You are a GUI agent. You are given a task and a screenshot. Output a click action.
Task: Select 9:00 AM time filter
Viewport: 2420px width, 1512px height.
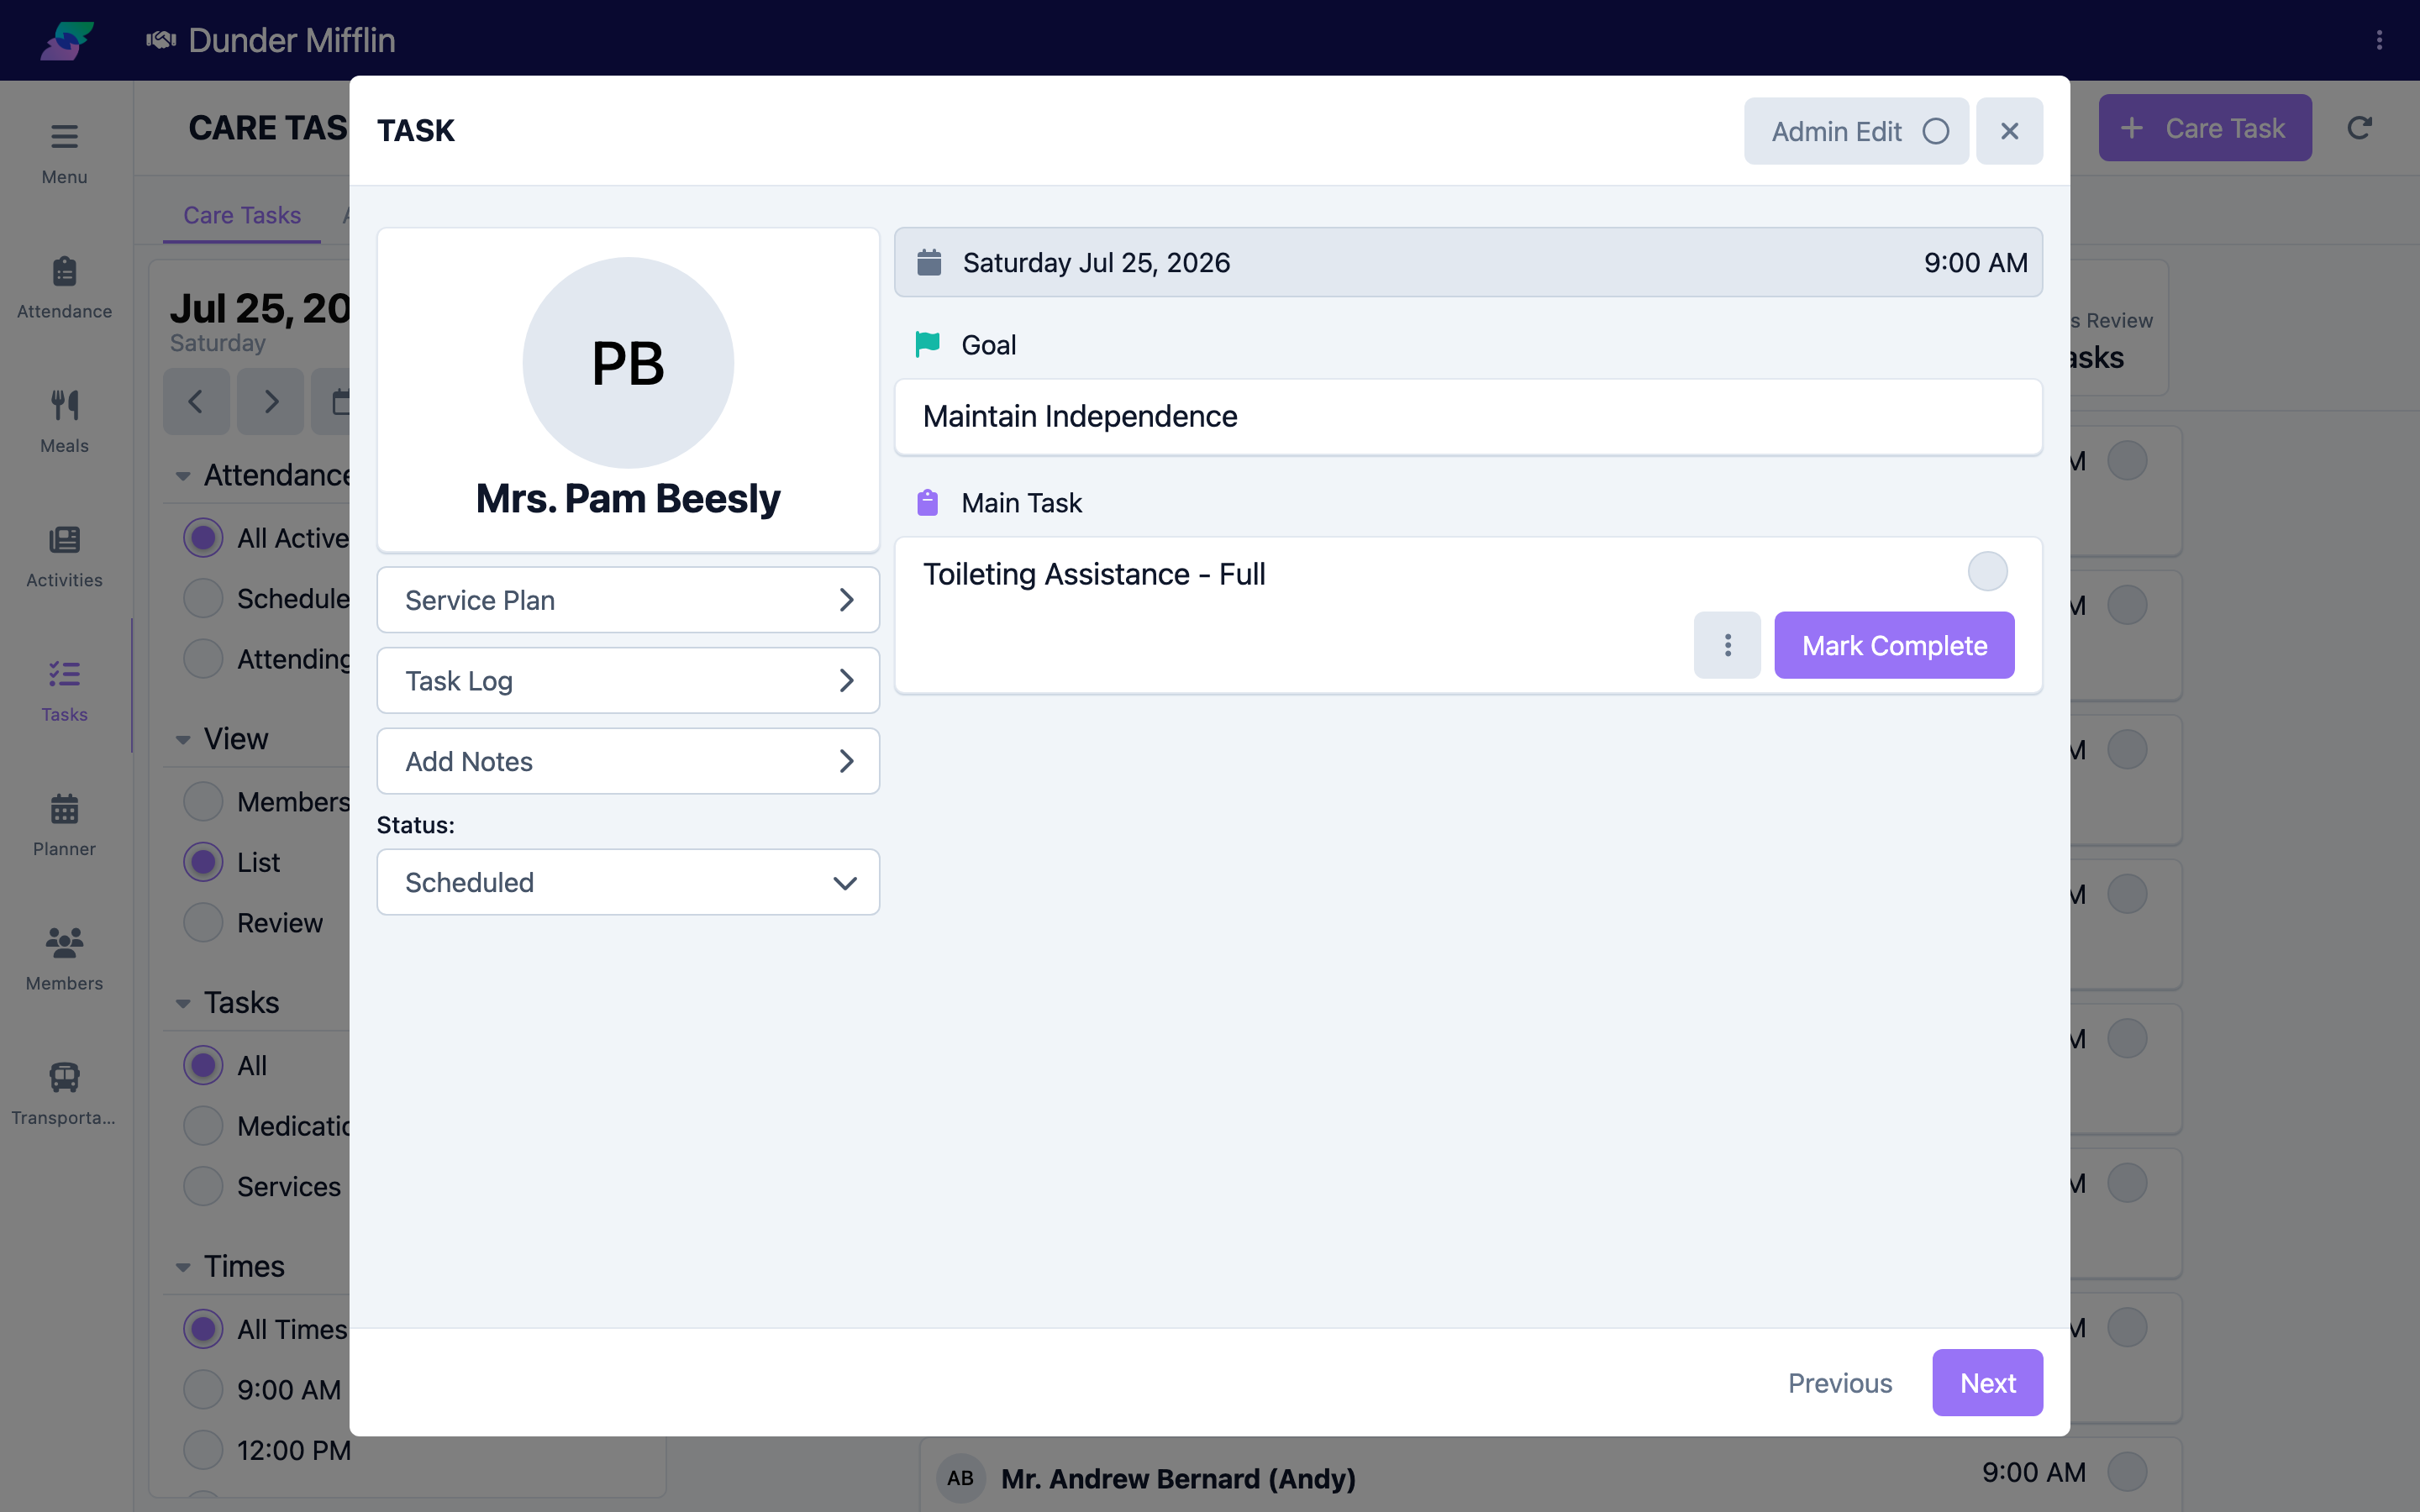[x=203, y=1390]
